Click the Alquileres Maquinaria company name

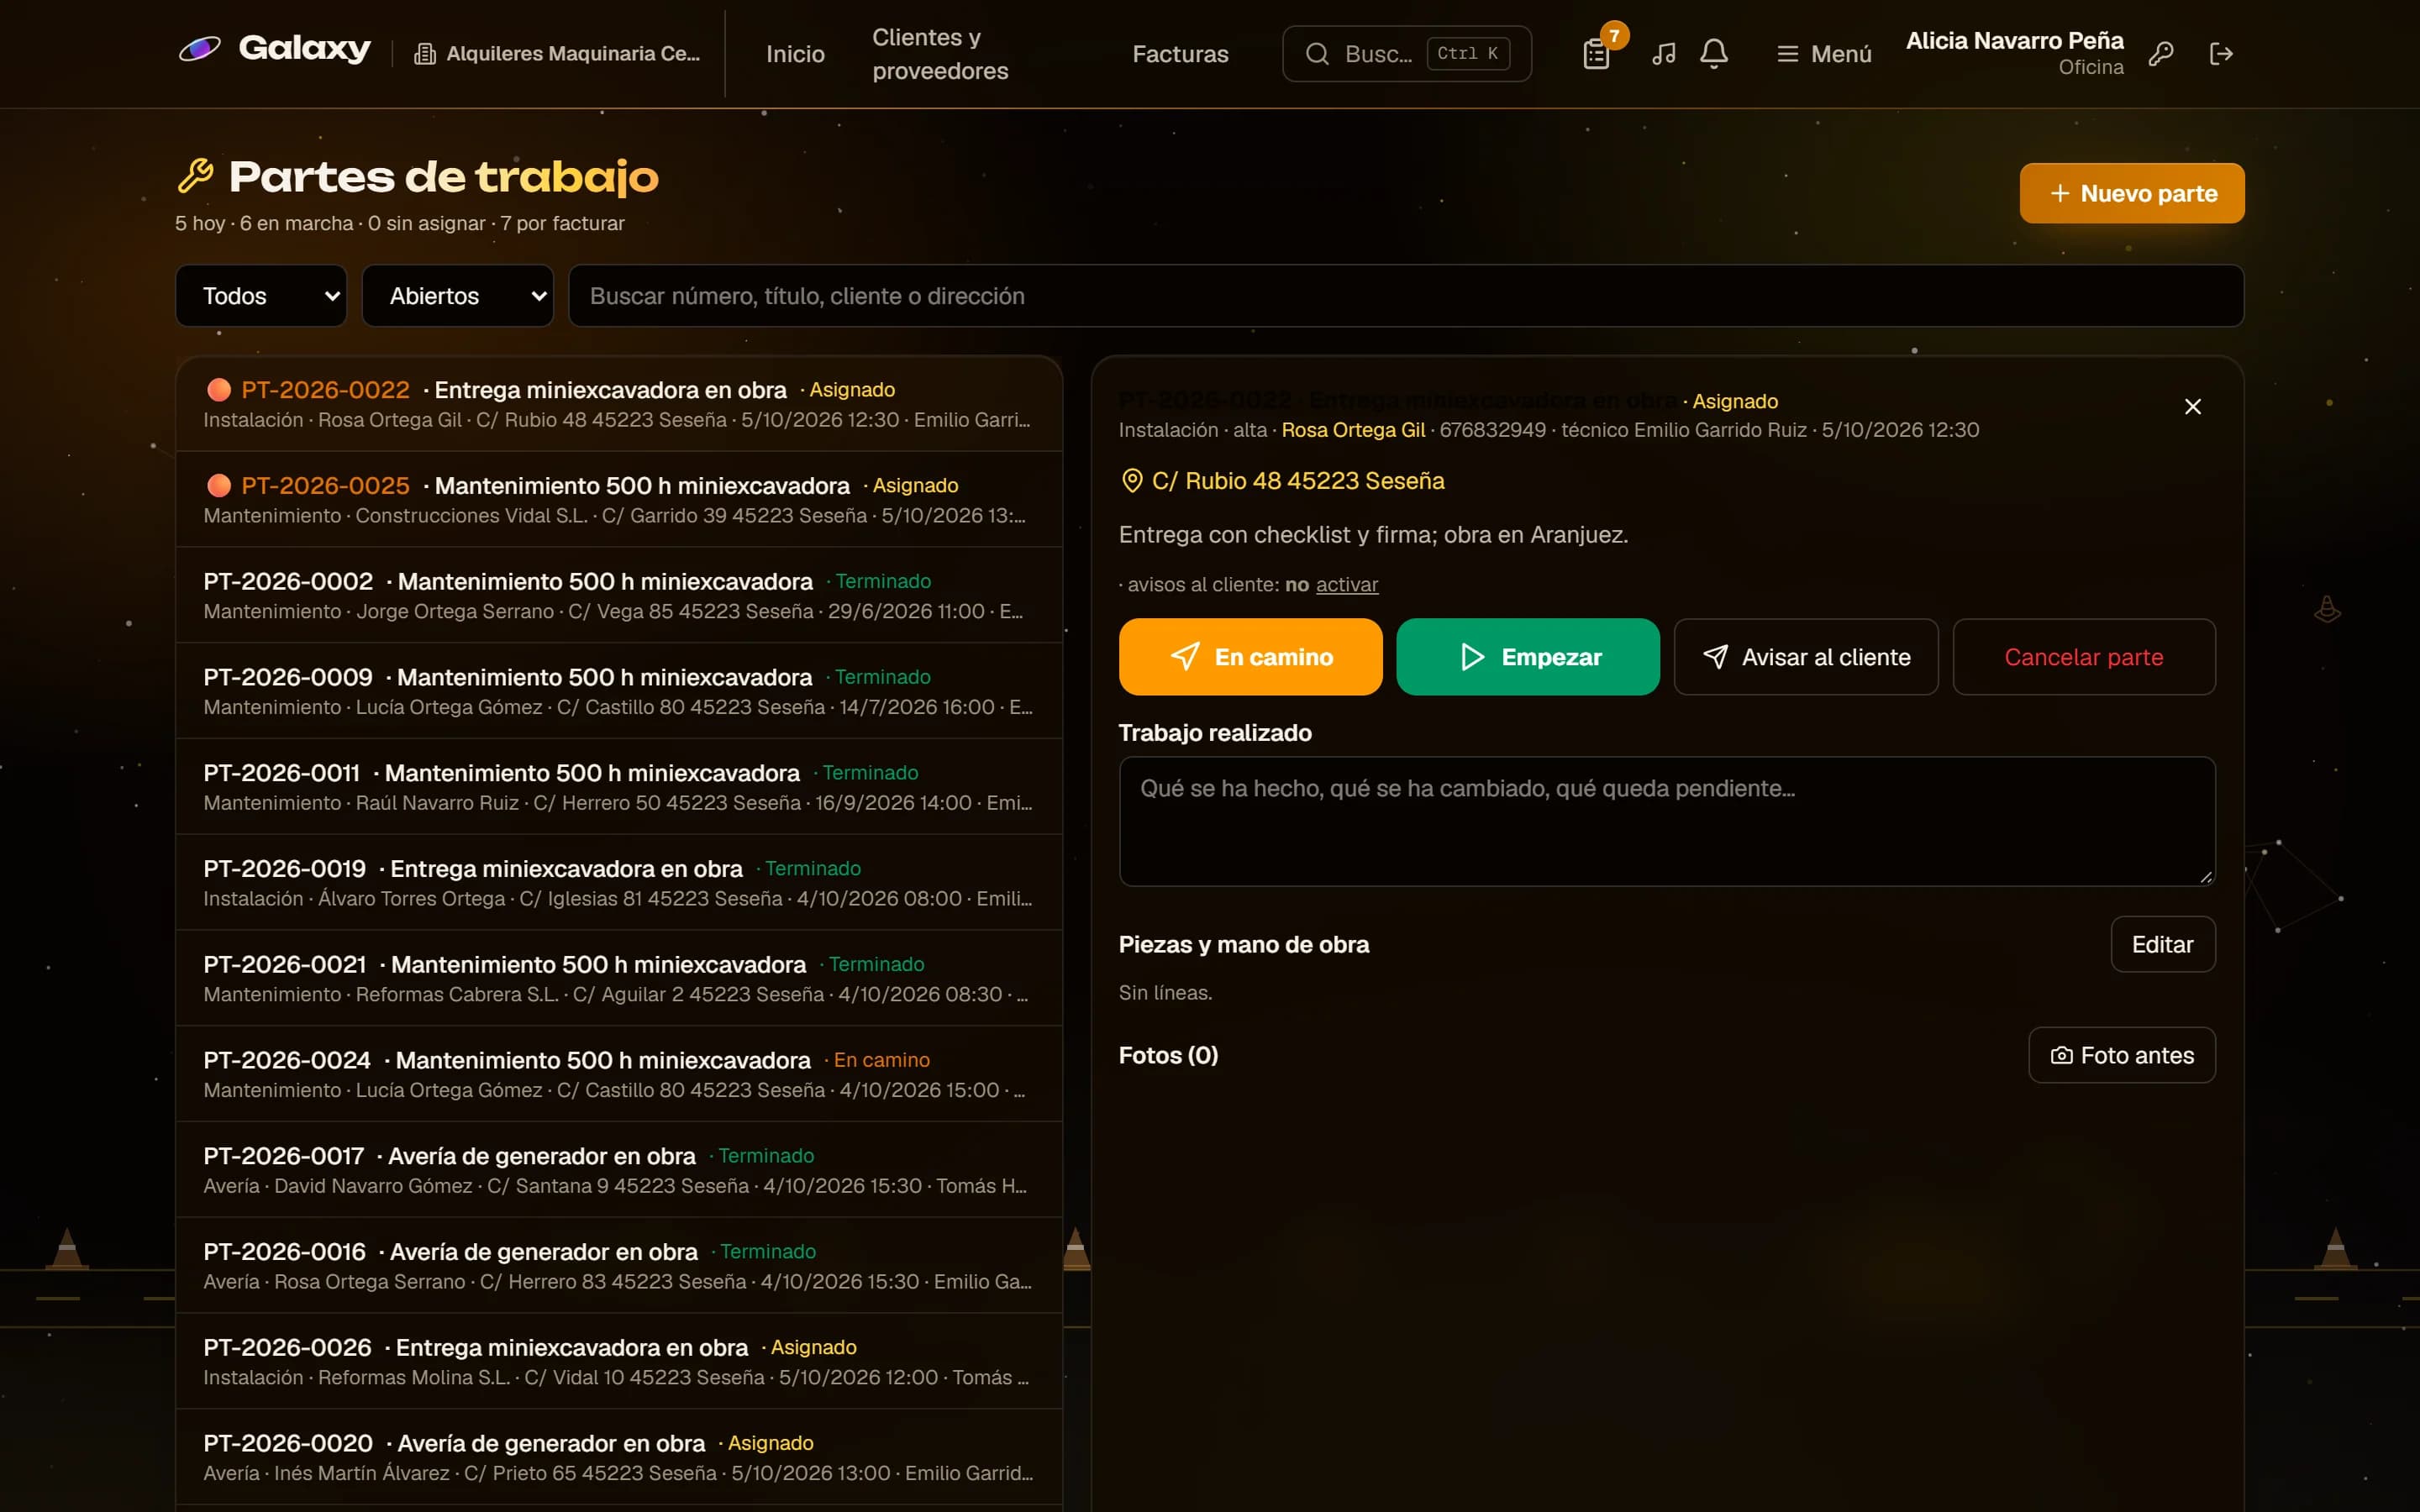[x=573, y=54]
